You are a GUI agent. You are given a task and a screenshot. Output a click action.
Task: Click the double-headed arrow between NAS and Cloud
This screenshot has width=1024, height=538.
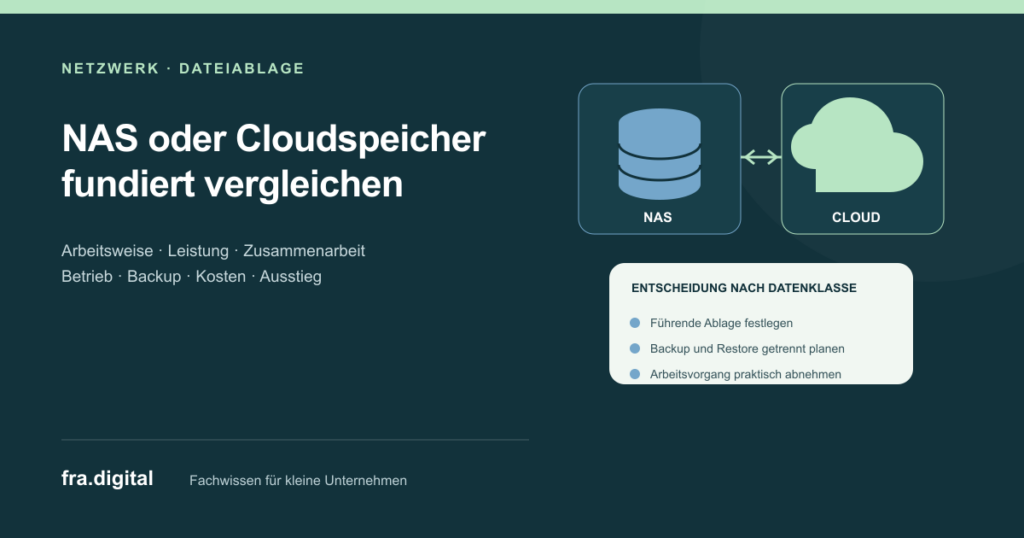[761, 157]
